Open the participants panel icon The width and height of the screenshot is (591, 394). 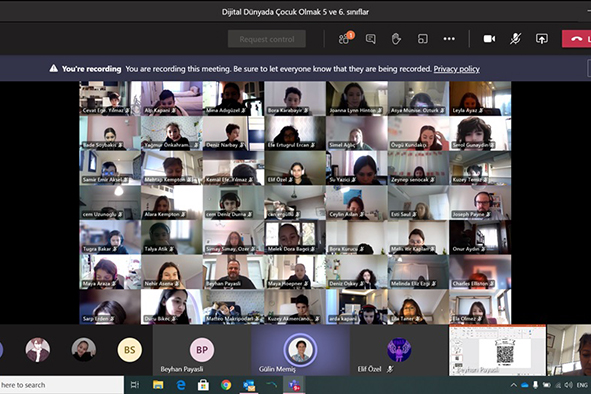point(345,38)
